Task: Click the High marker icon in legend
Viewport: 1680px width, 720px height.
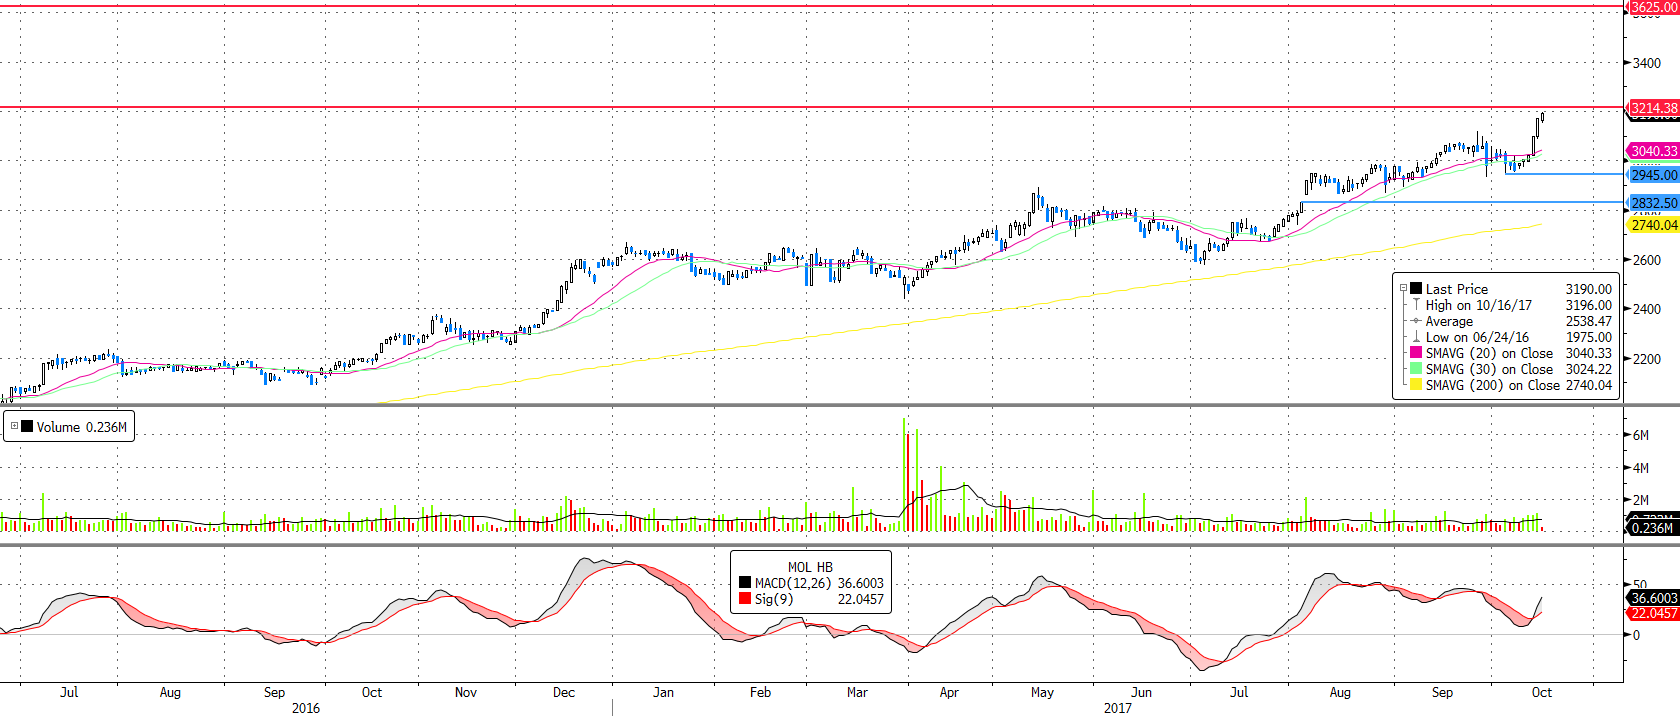Action: 1416,305
